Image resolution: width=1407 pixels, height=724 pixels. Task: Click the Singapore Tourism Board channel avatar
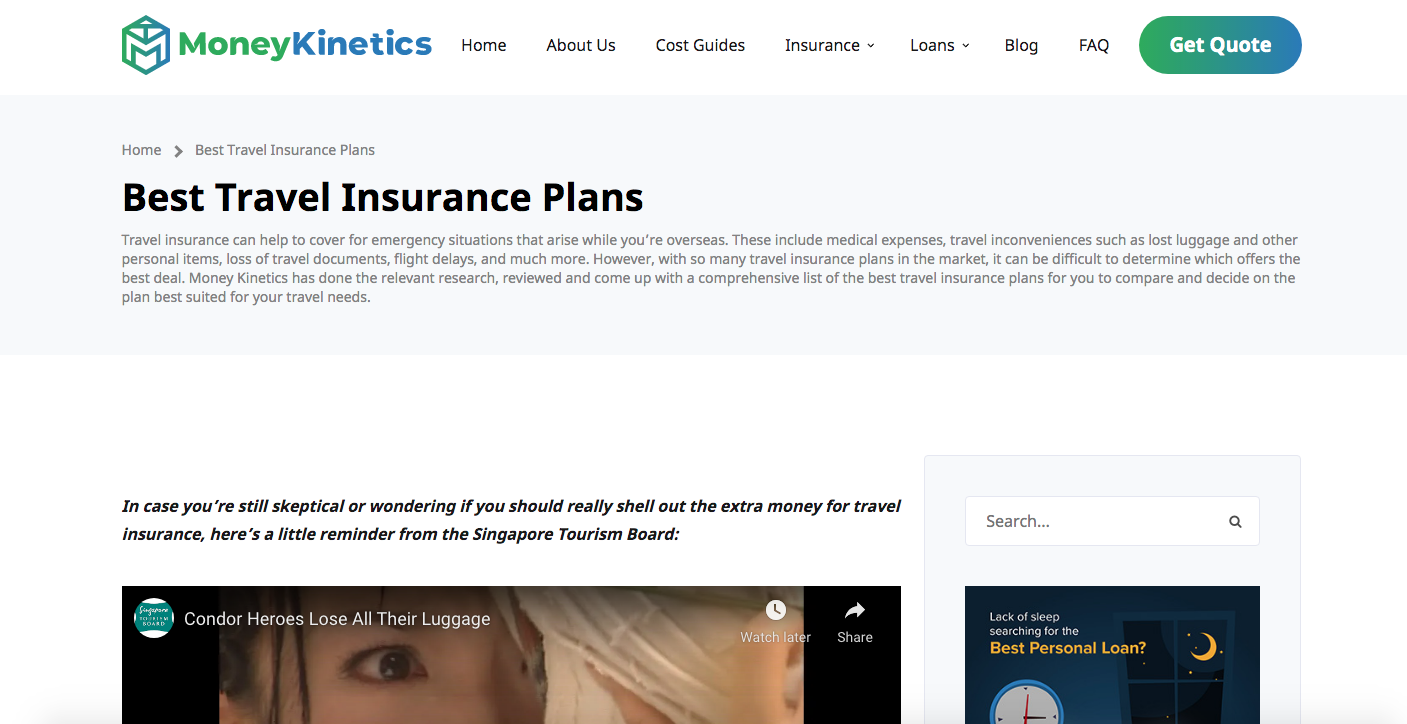pos(154,618)
